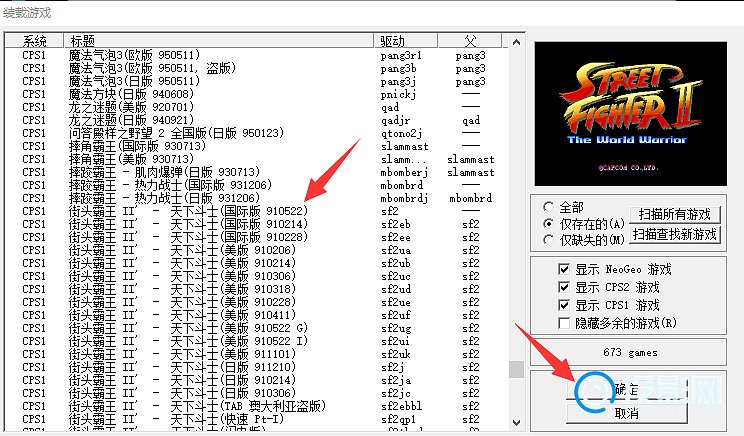Select 摔角霸王(美版 930713) row
The width and height of the screenshot is (744, 436).
tap(256, 159)
